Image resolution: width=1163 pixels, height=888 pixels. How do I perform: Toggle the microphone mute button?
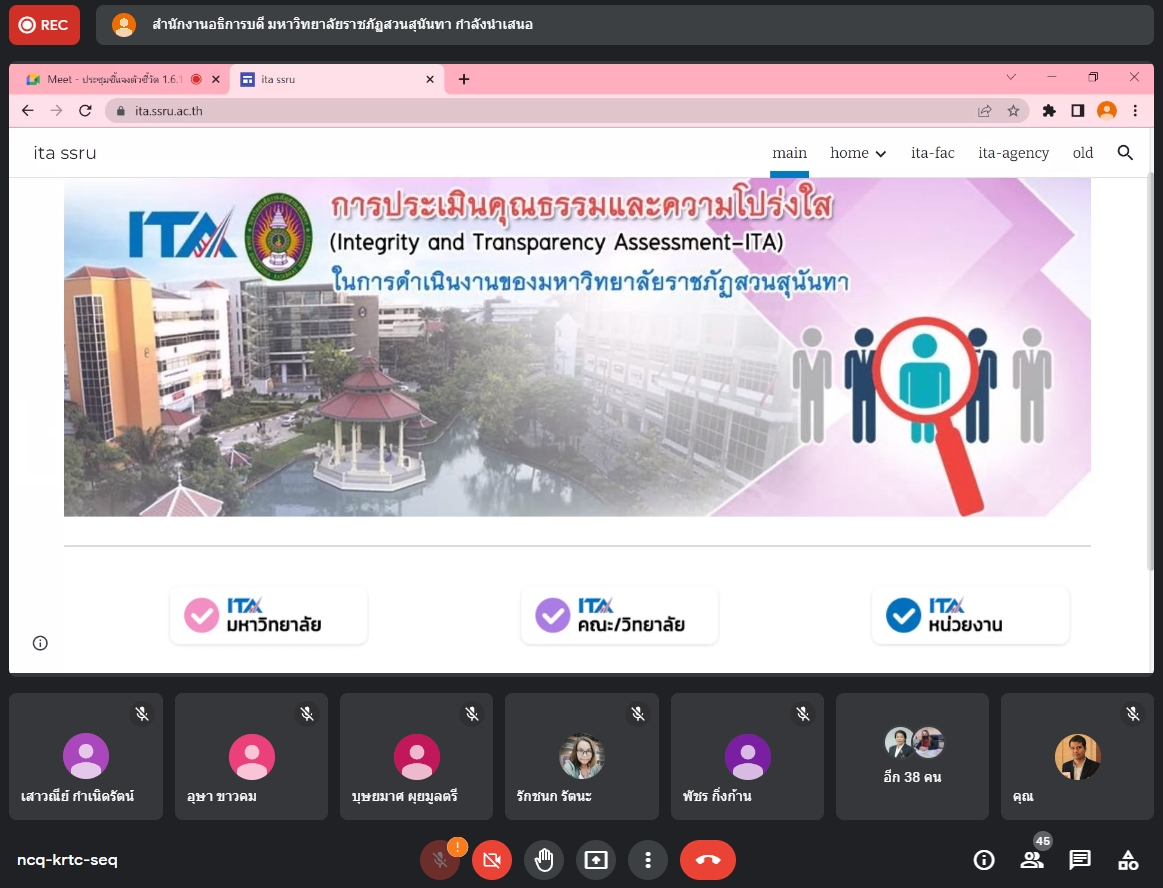tap(440, 860)
